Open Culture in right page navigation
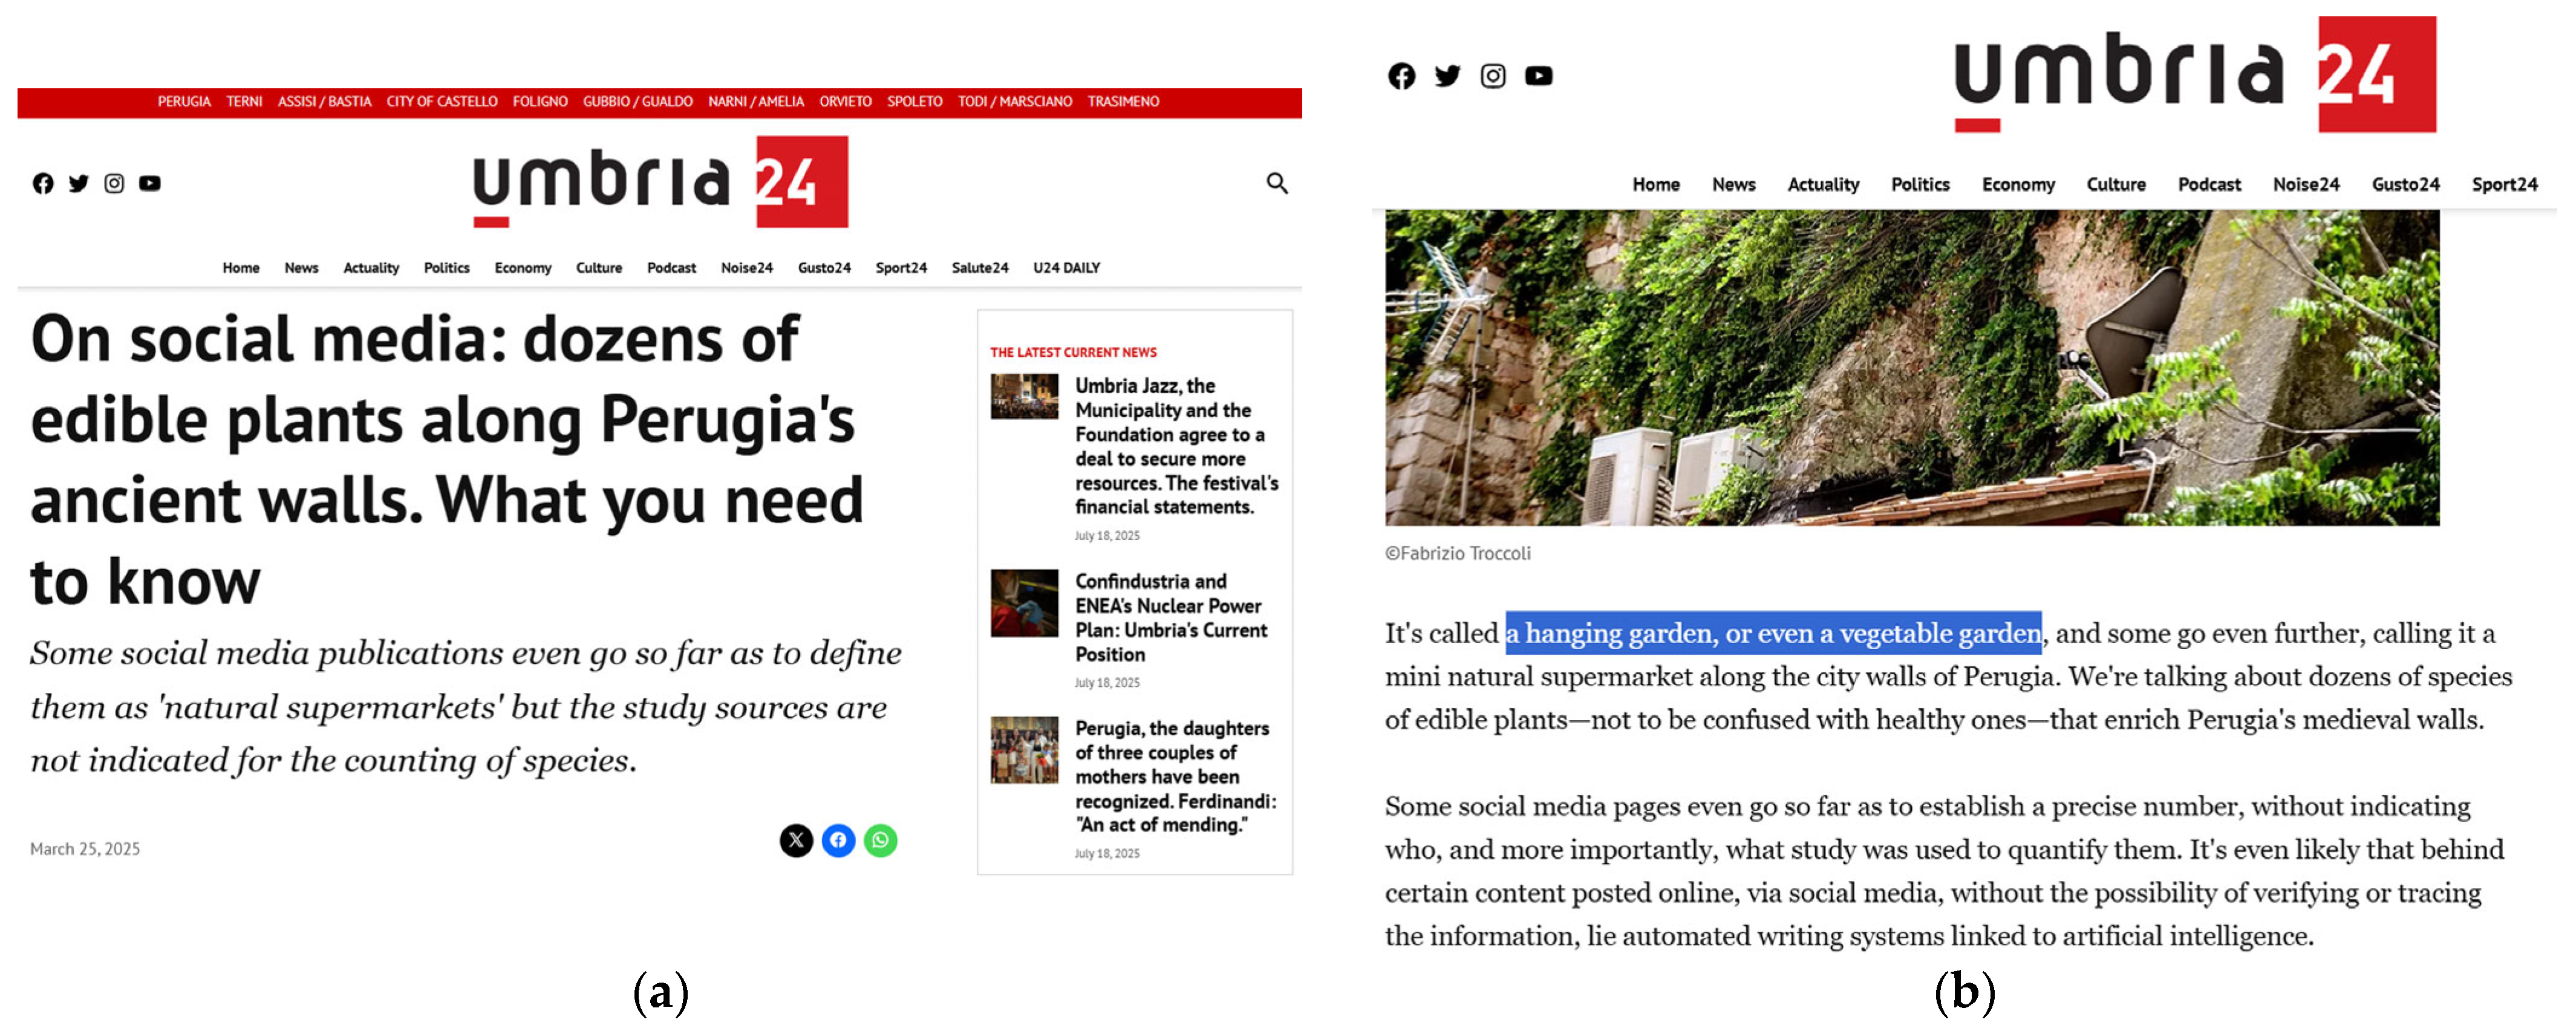 [2117, 185]
